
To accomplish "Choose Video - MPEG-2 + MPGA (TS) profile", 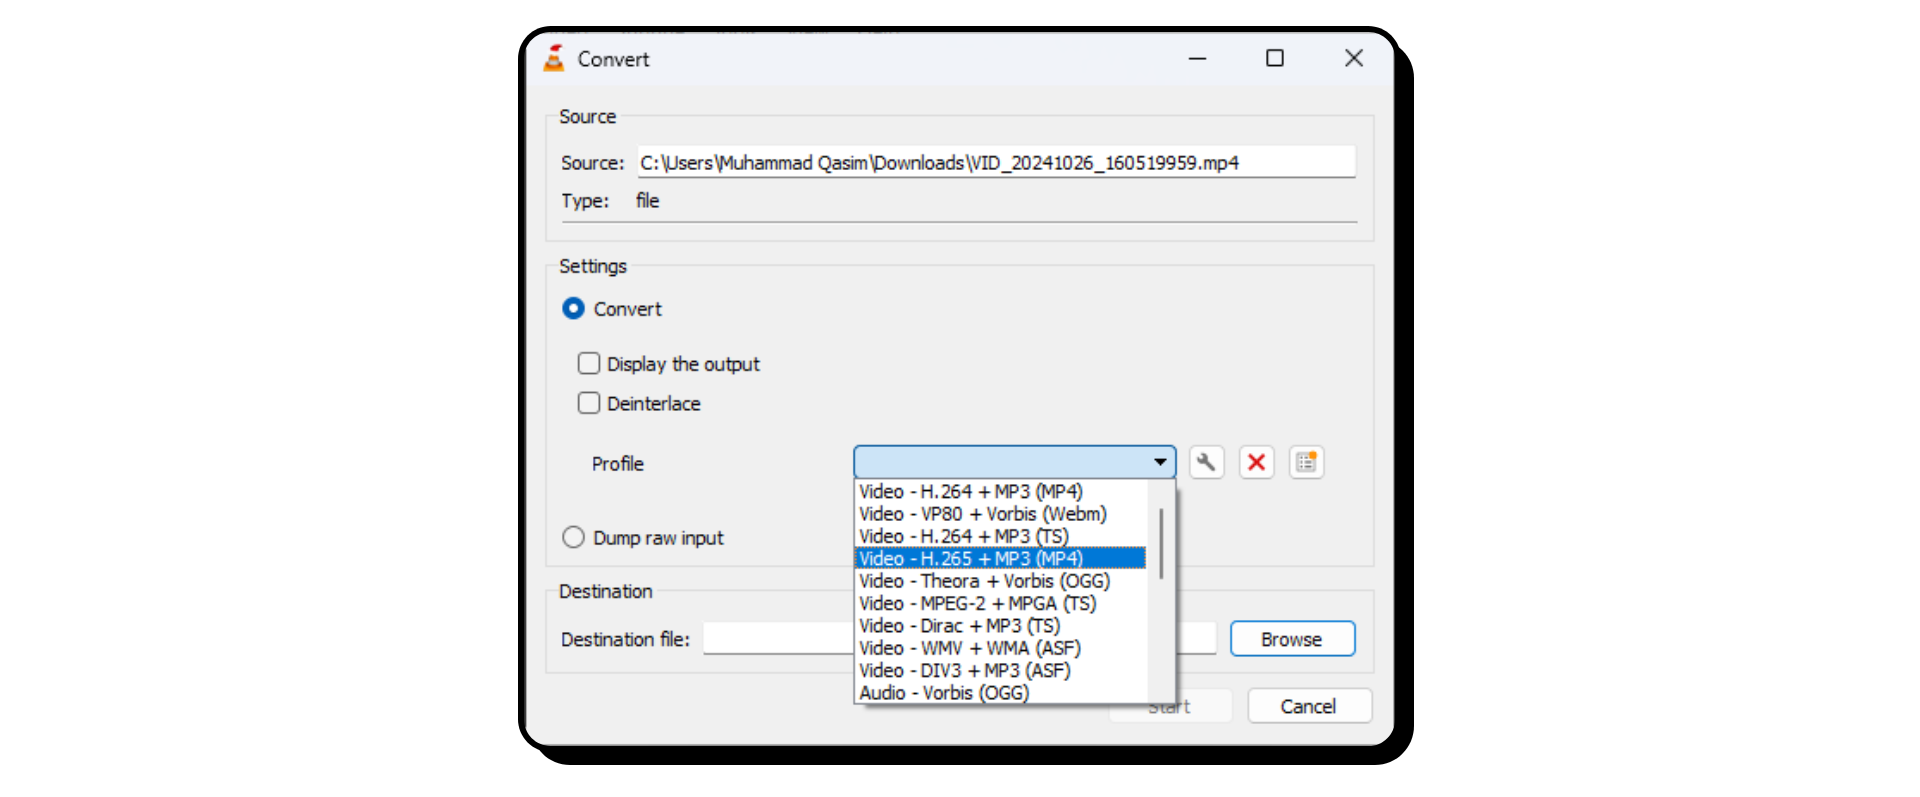I will 1000,604.
